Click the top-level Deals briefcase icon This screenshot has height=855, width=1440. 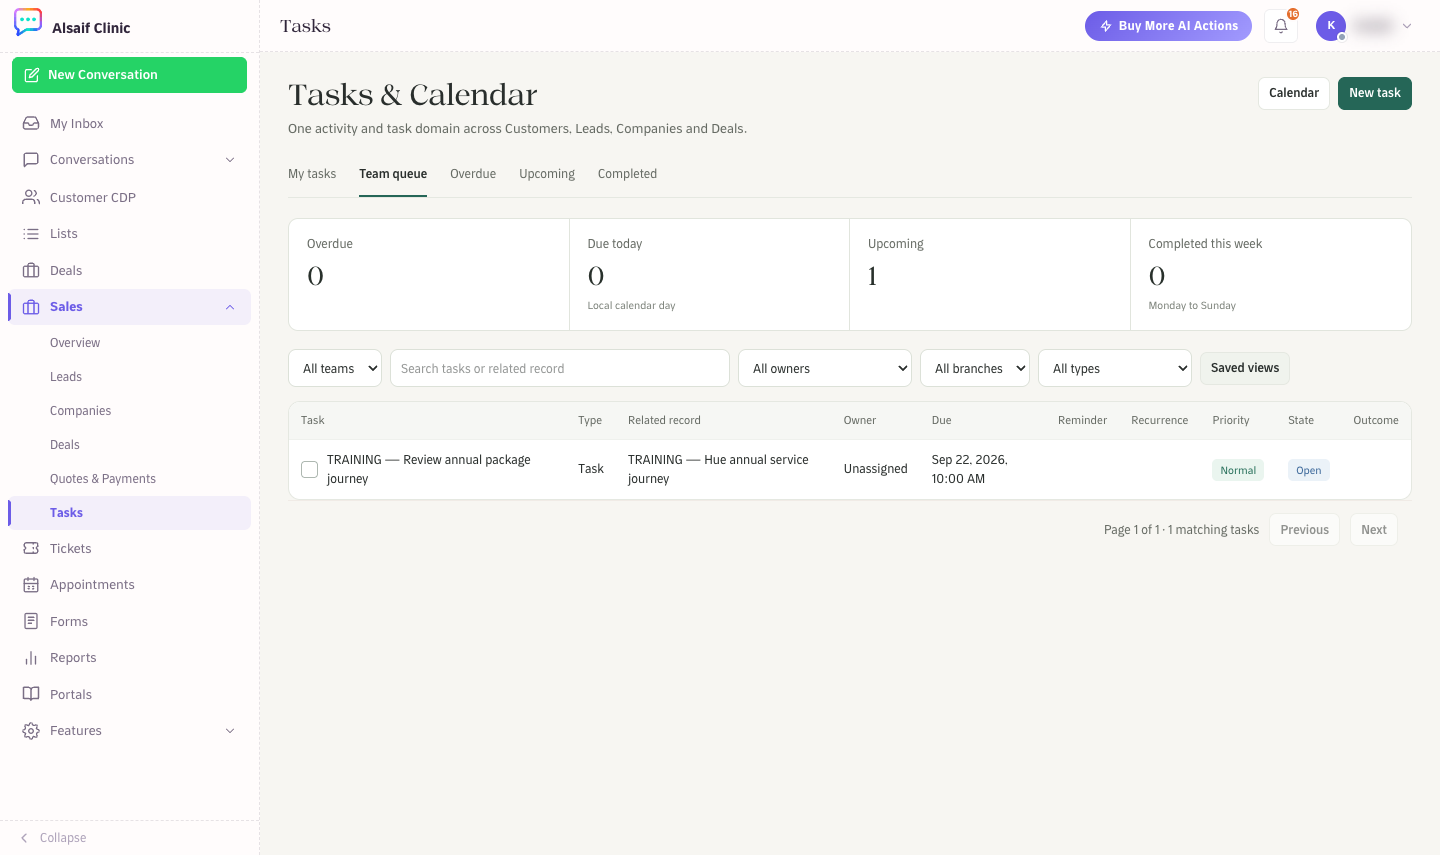31,270
